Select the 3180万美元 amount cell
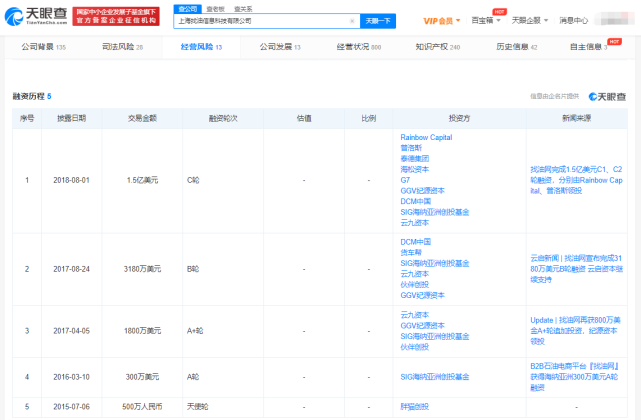This screenshot has width=641, height=420. [142, 269]
